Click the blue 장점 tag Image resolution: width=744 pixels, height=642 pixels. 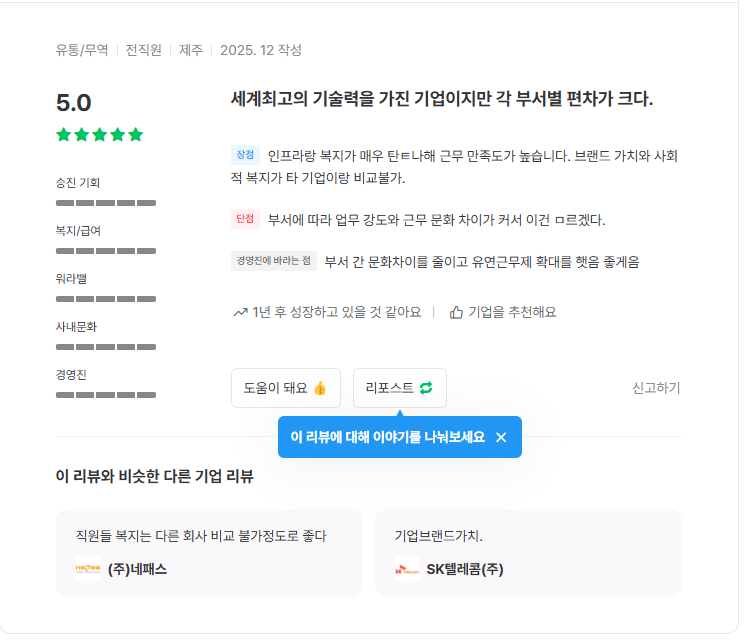point(245,155)
